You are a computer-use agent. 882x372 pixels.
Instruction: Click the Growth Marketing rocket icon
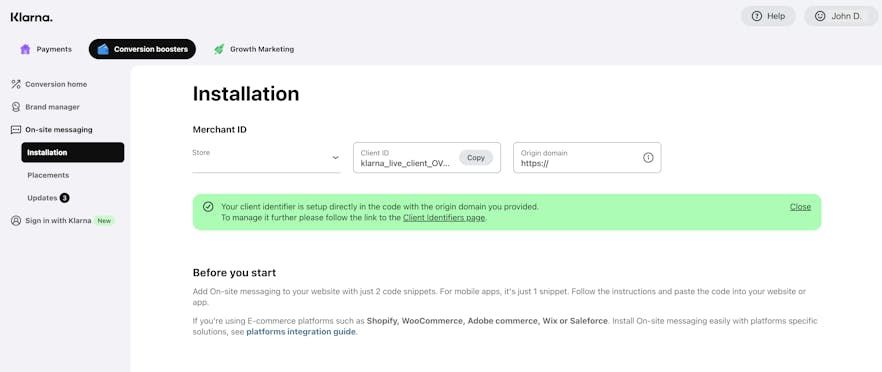pyautogui.click(x=219, y=49)
